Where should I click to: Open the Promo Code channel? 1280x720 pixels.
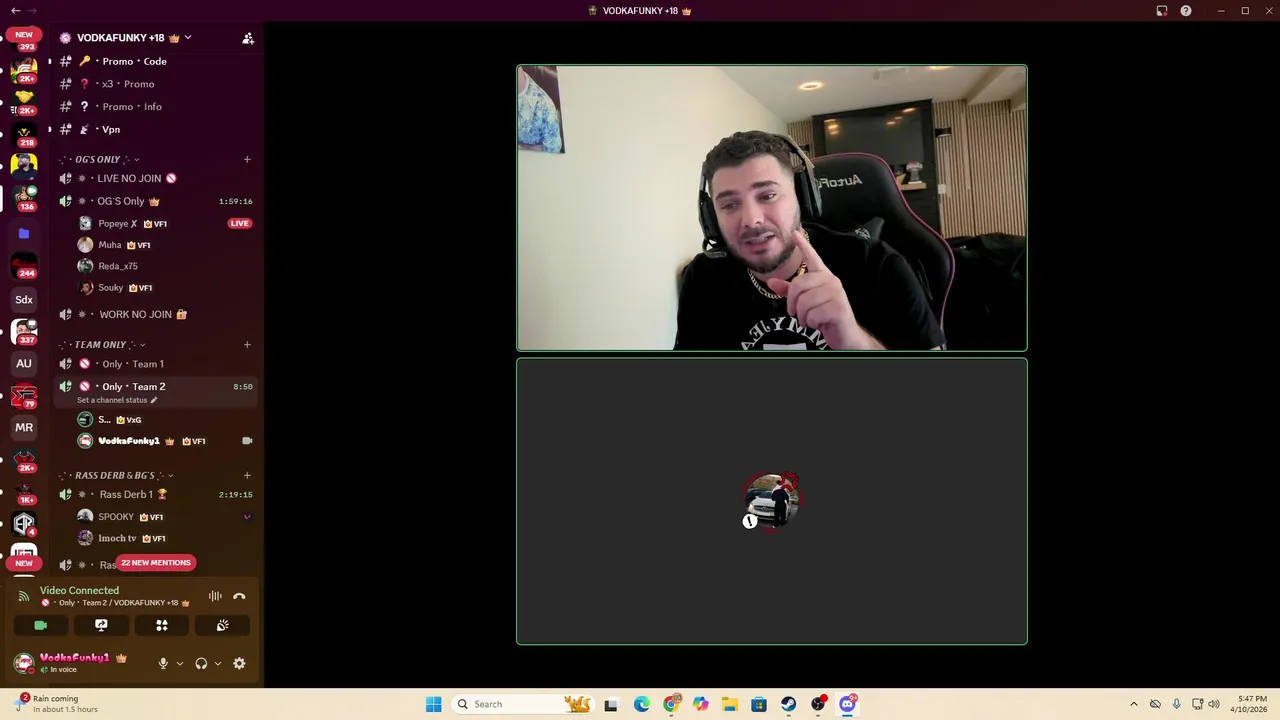click(155, 61)
